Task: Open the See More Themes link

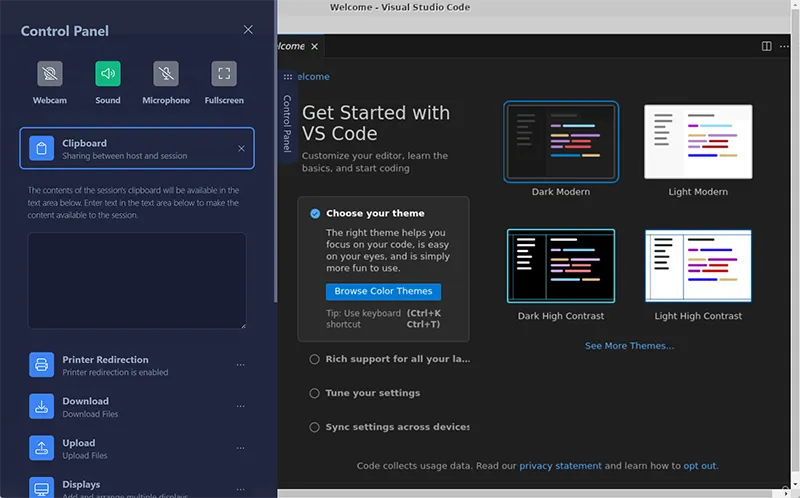Action: (x=629, y=346)
